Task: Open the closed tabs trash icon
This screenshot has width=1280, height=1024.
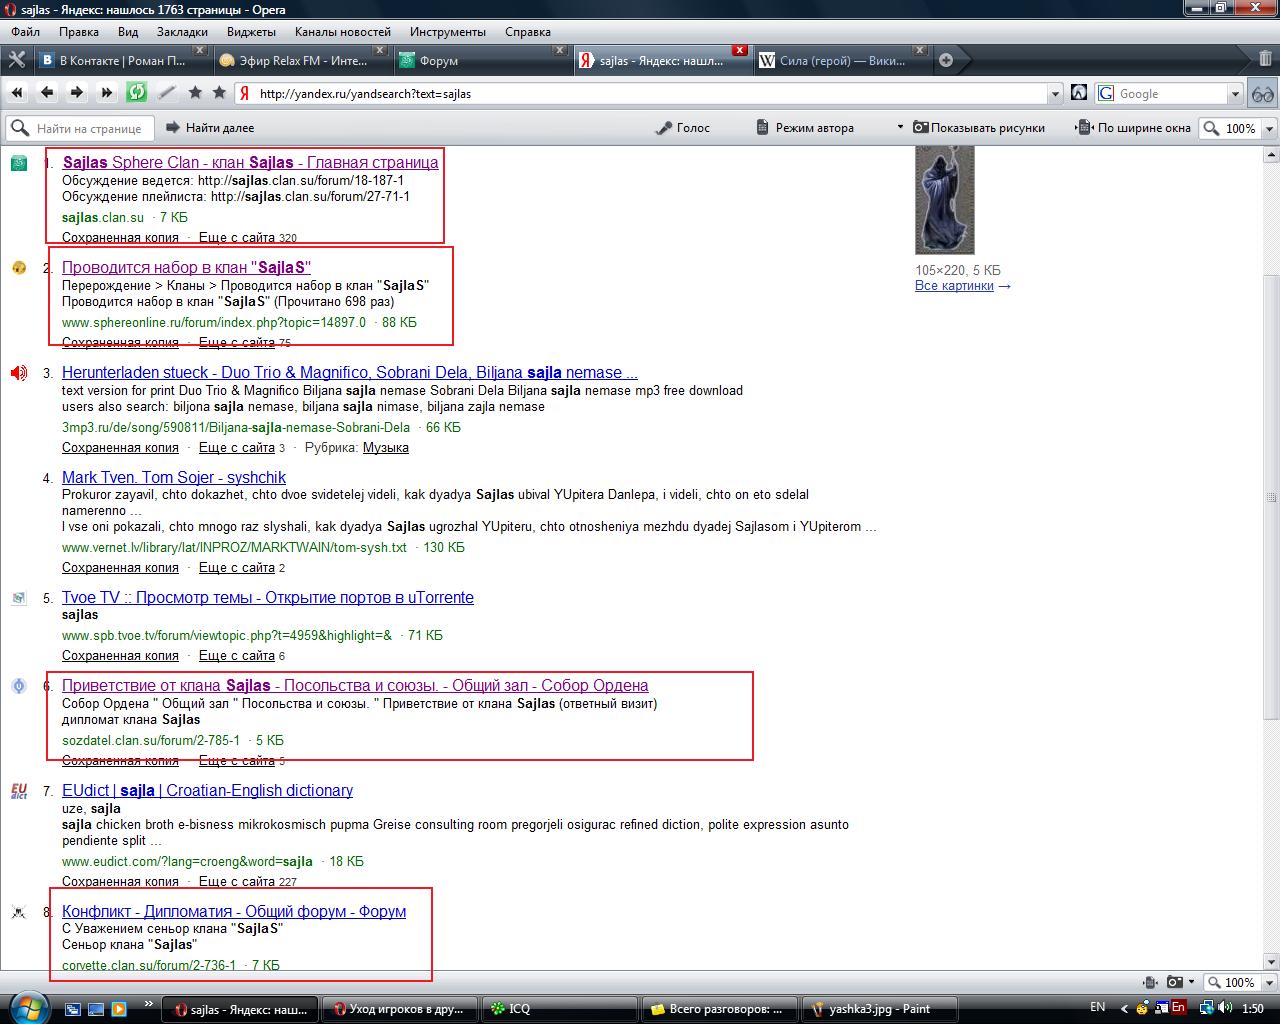Action: coord(1265,60)
